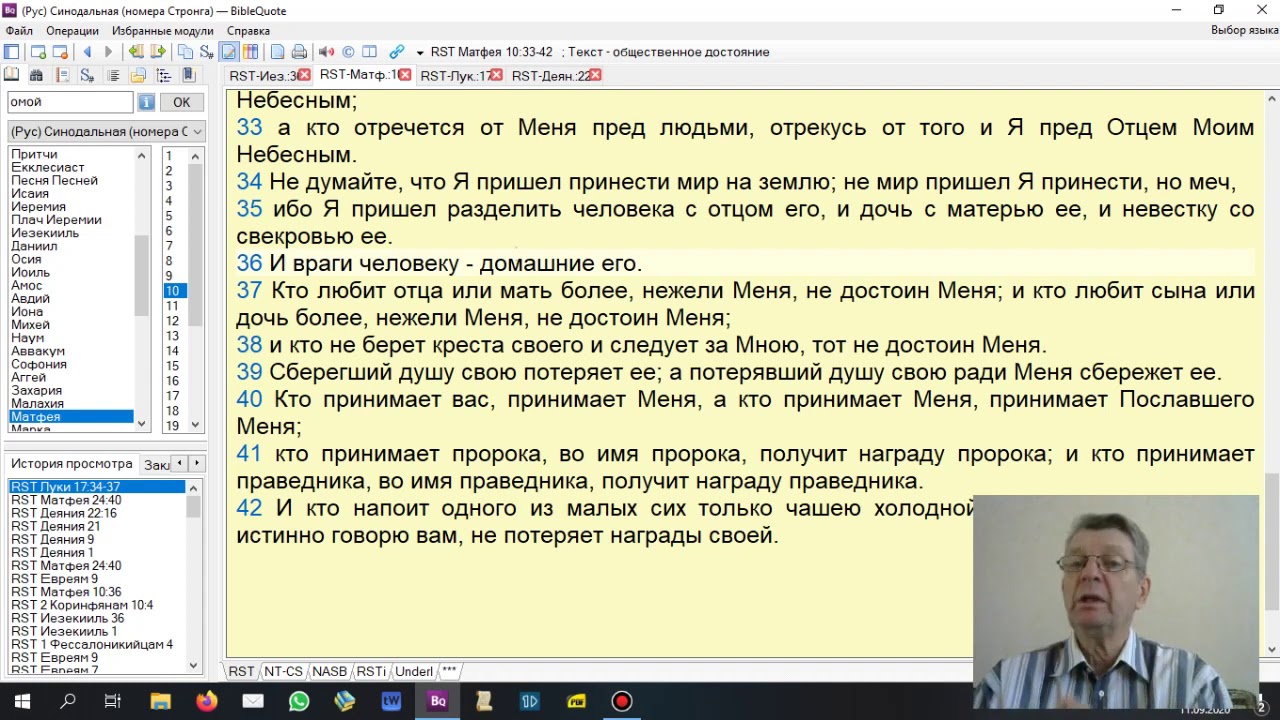Toggle Strong's numbers S# toolbar icon

pyautogui.click(x=207, y=52)
